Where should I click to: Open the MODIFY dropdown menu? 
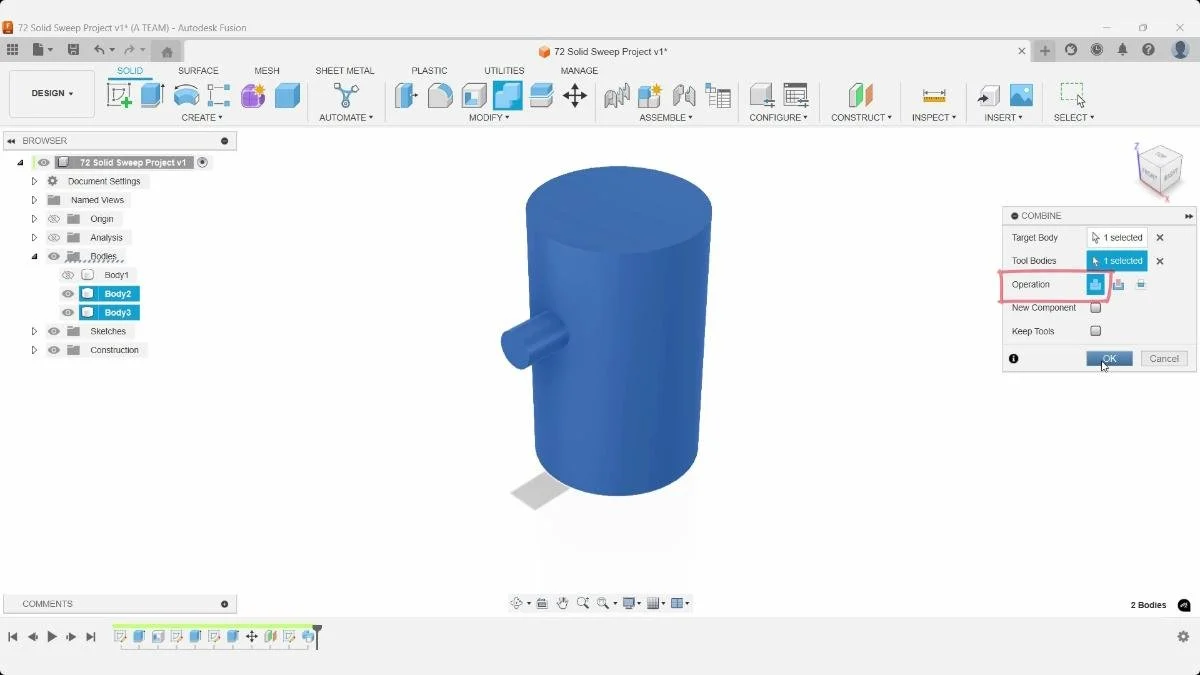pyautogui.click(x=489, y=118)
